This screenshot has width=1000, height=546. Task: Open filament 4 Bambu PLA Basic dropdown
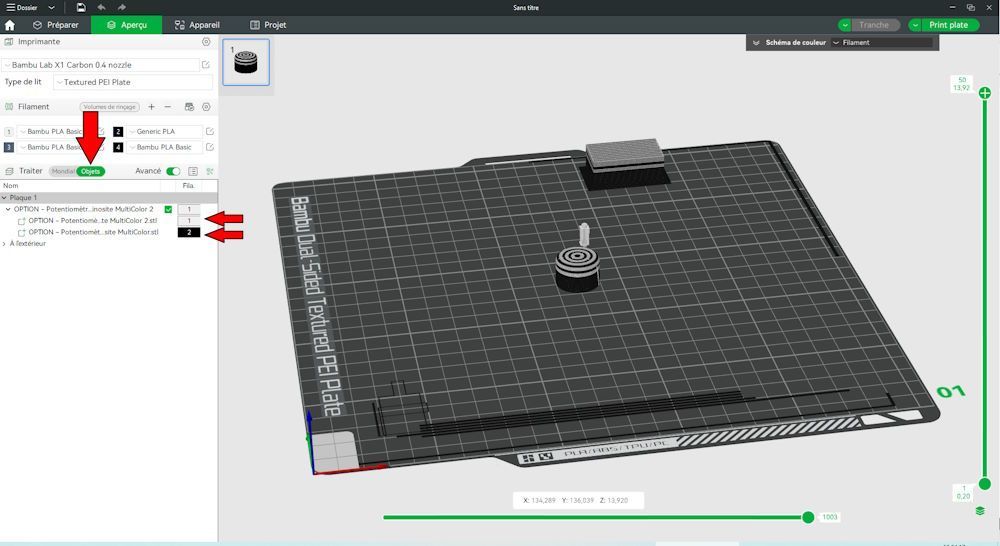pos(165,147)
